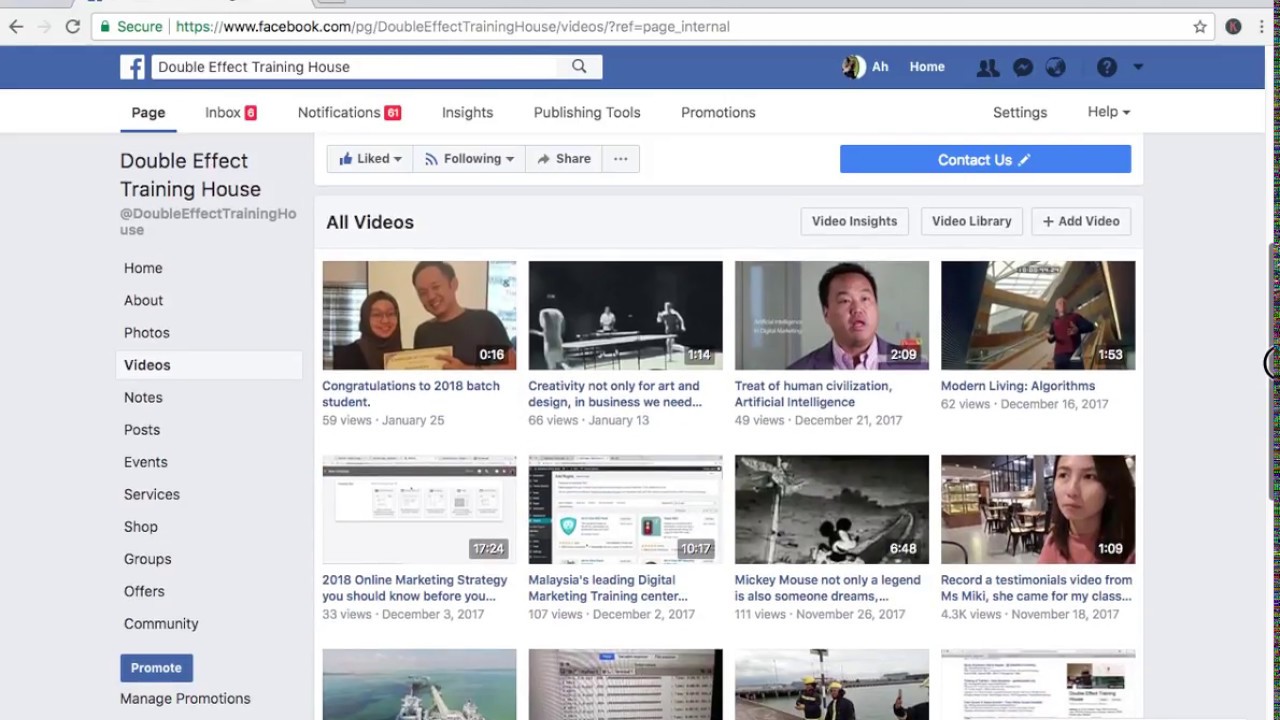Open Events in the sidebar

point(145,462)
